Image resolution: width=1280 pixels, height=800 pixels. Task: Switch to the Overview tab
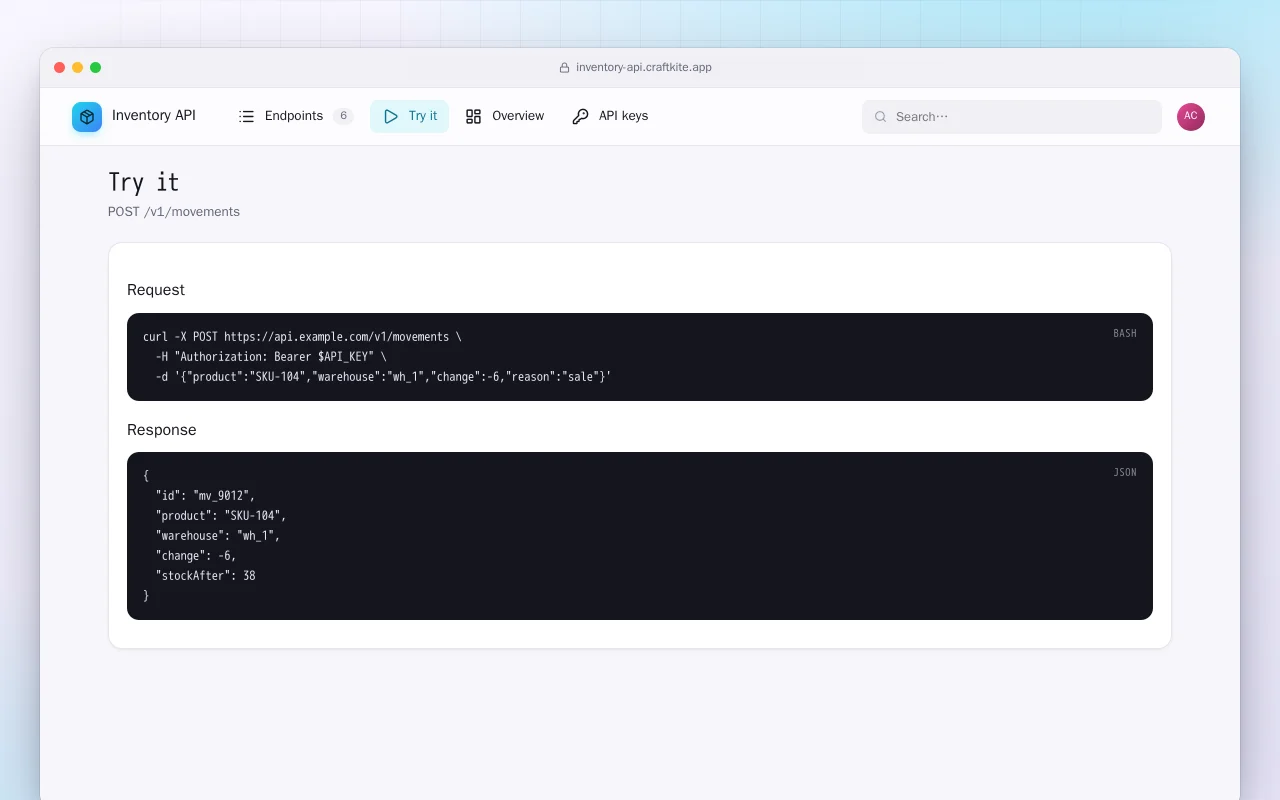coord(505,116)
